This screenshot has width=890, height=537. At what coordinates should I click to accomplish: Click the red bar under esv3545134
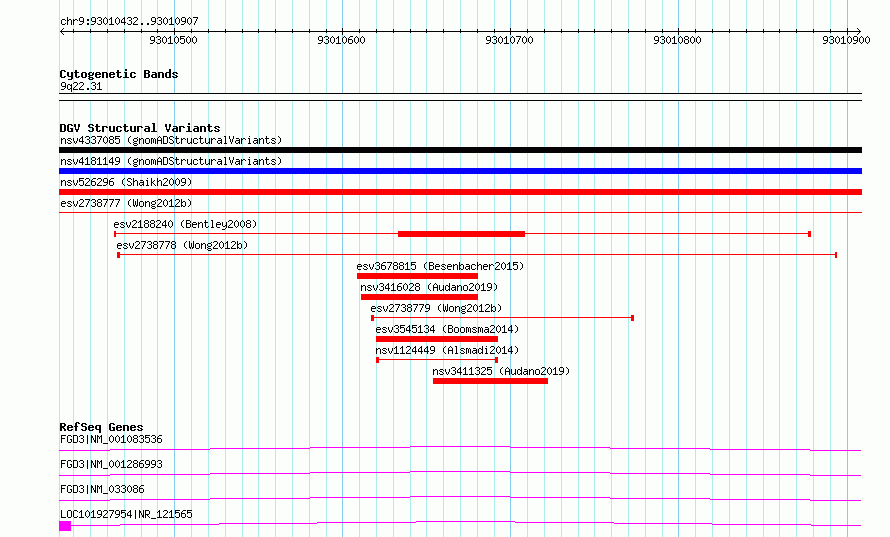click(437, 339)
